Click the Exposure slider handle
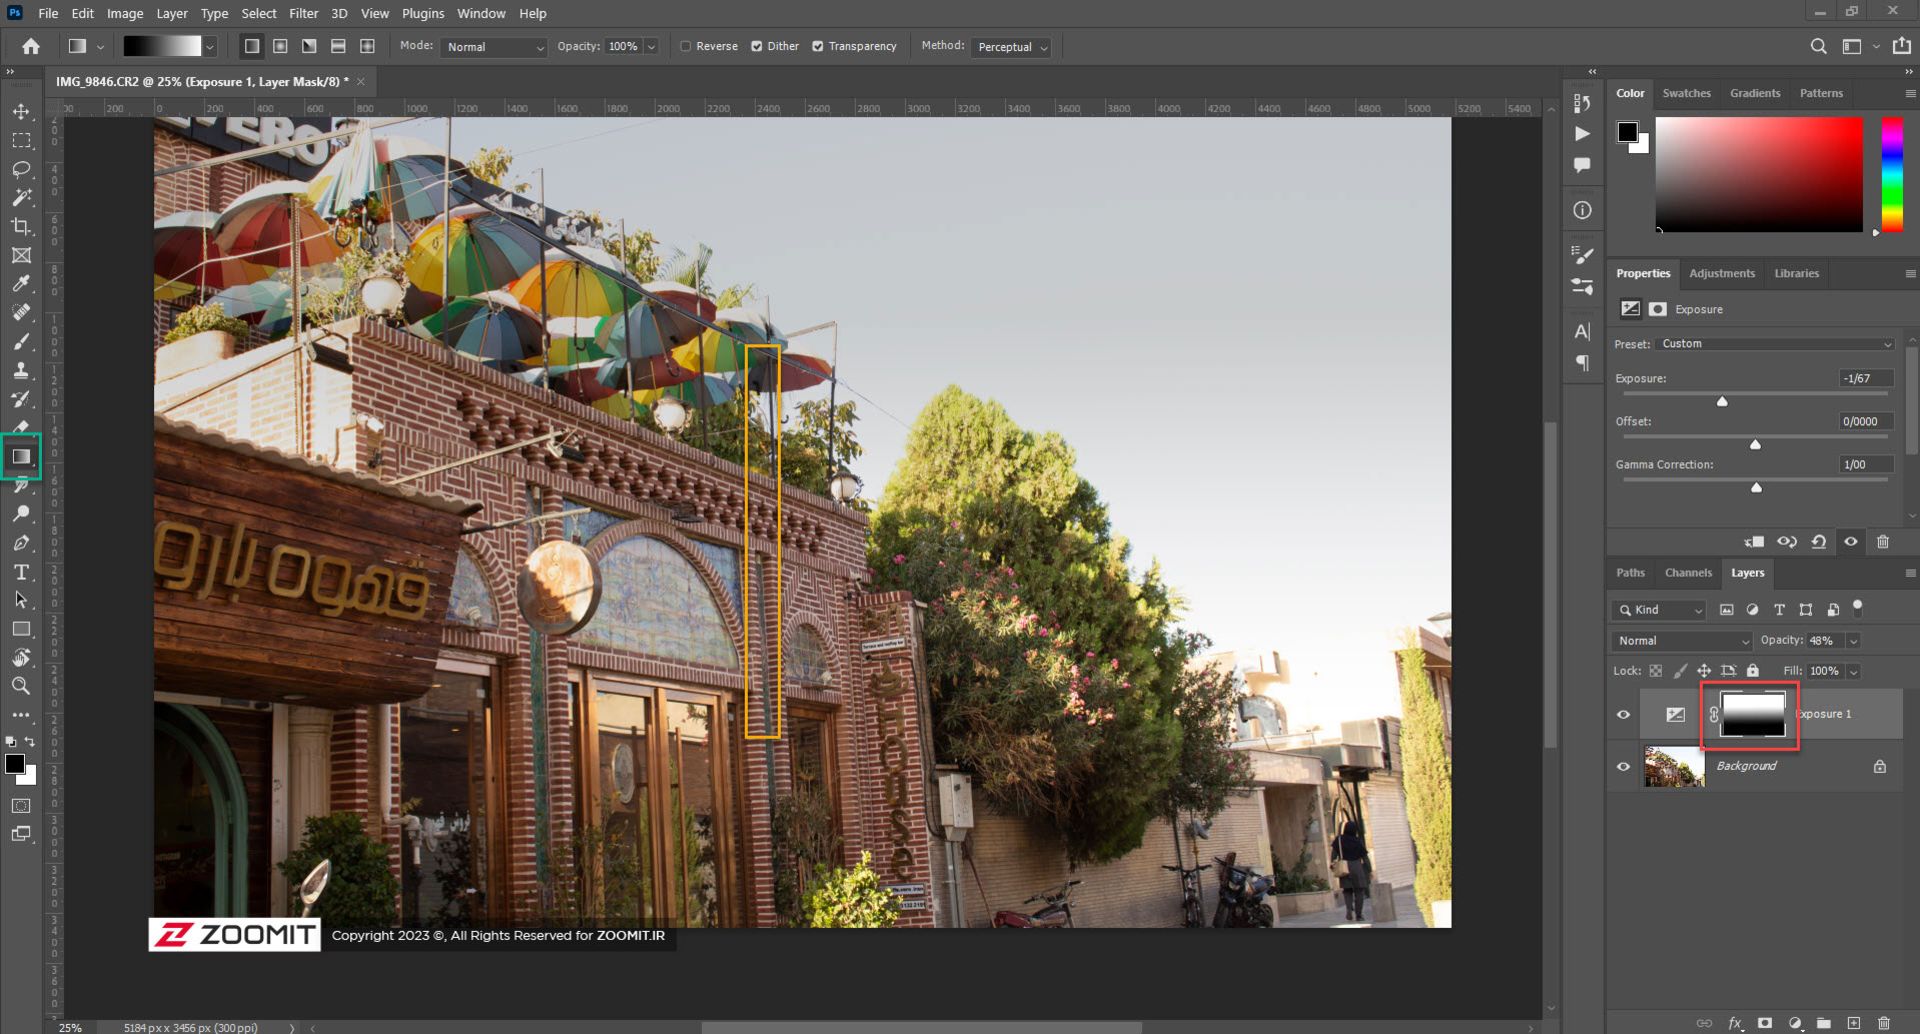1920x1034 pixels. coord(1722,402)
